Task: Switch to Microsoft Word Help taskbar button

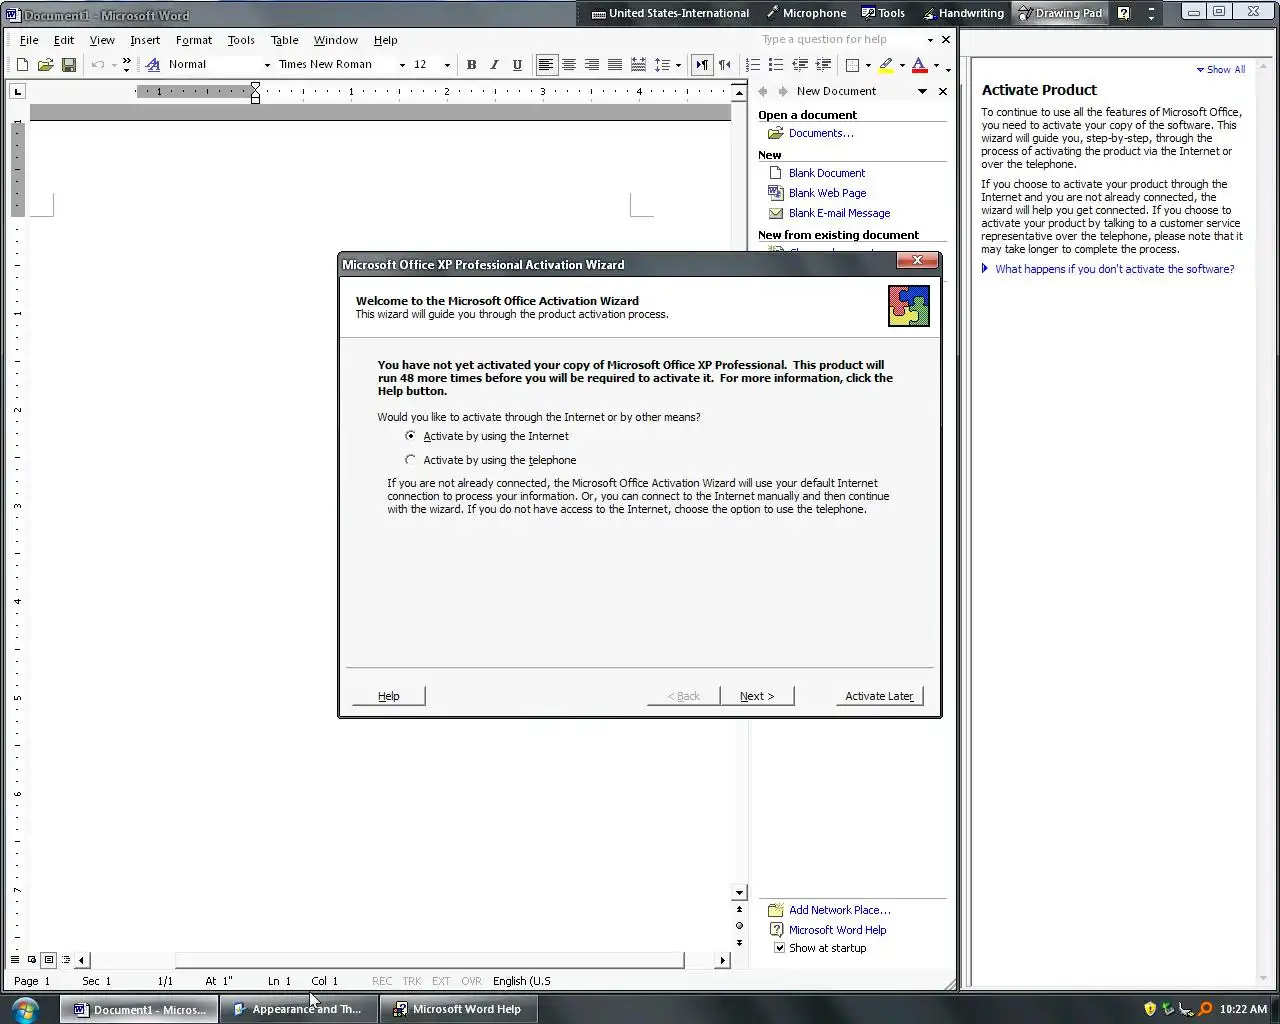Action: click(x=458, y=1009)
